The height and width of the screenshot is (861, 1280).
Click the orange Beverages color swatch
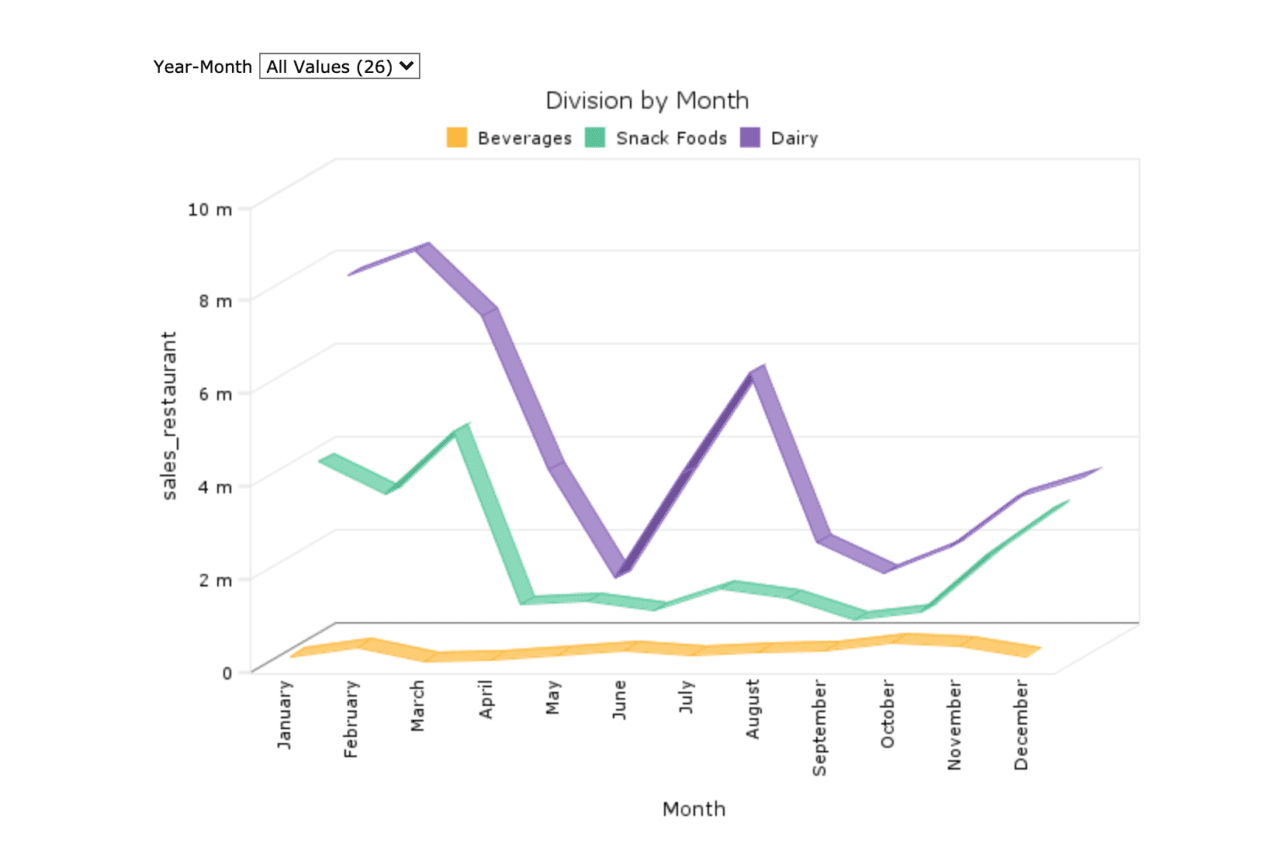coord(458,137)
